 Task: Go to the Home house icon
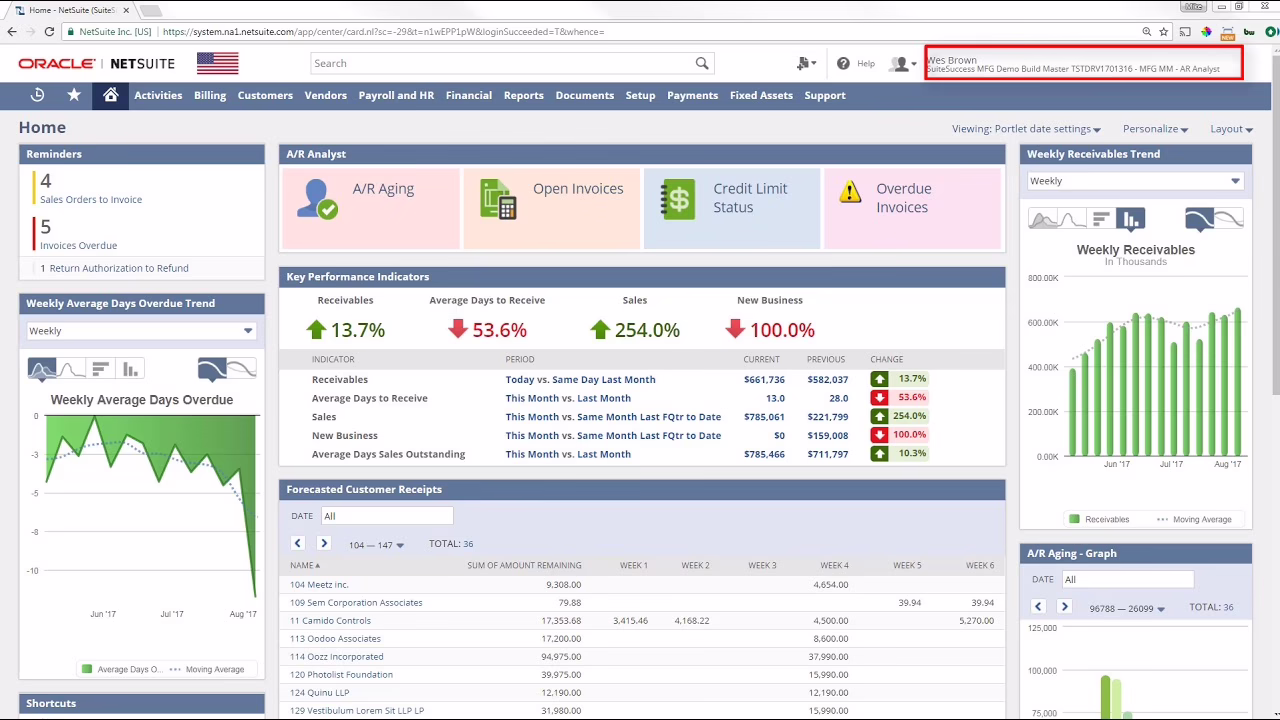(111, 95)
